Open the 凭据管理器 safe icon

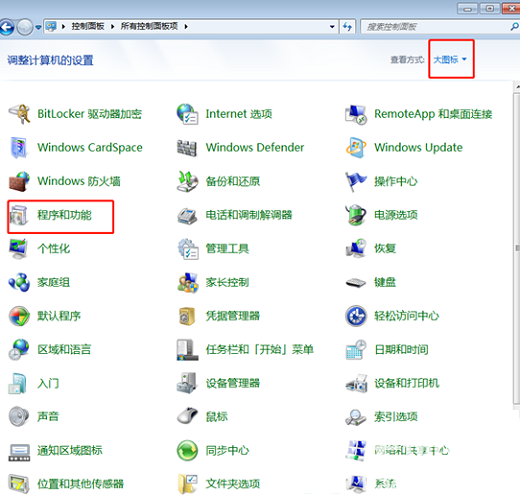pyautogui.click(x=187, y=316)
